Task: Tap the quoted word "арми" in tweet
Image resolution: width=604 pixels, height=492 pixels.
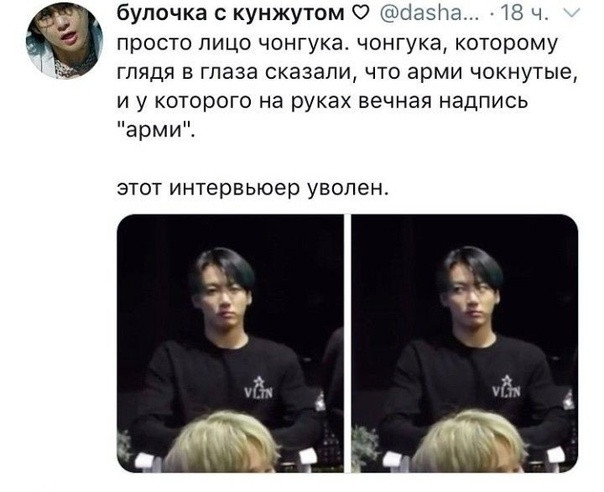Action: (155, 130)
